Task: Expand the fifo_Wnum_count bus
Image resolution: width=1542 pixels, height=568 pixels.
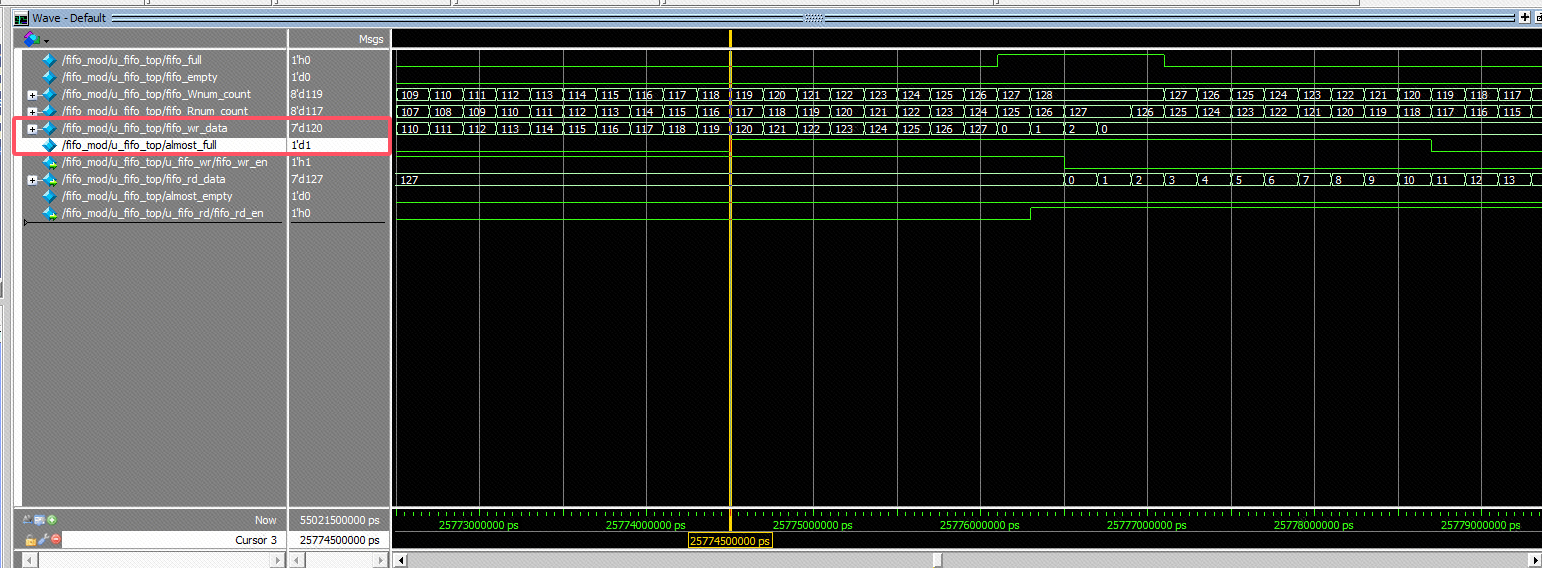Action: click(32, 95)
